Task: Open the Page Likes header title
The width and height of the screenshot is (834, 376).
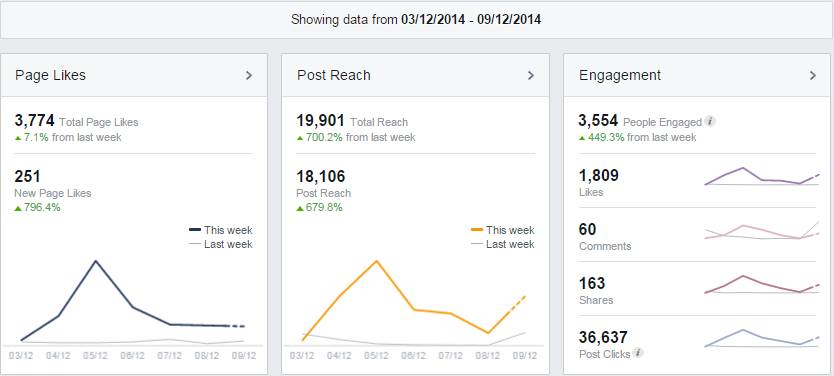Action: 51,76
